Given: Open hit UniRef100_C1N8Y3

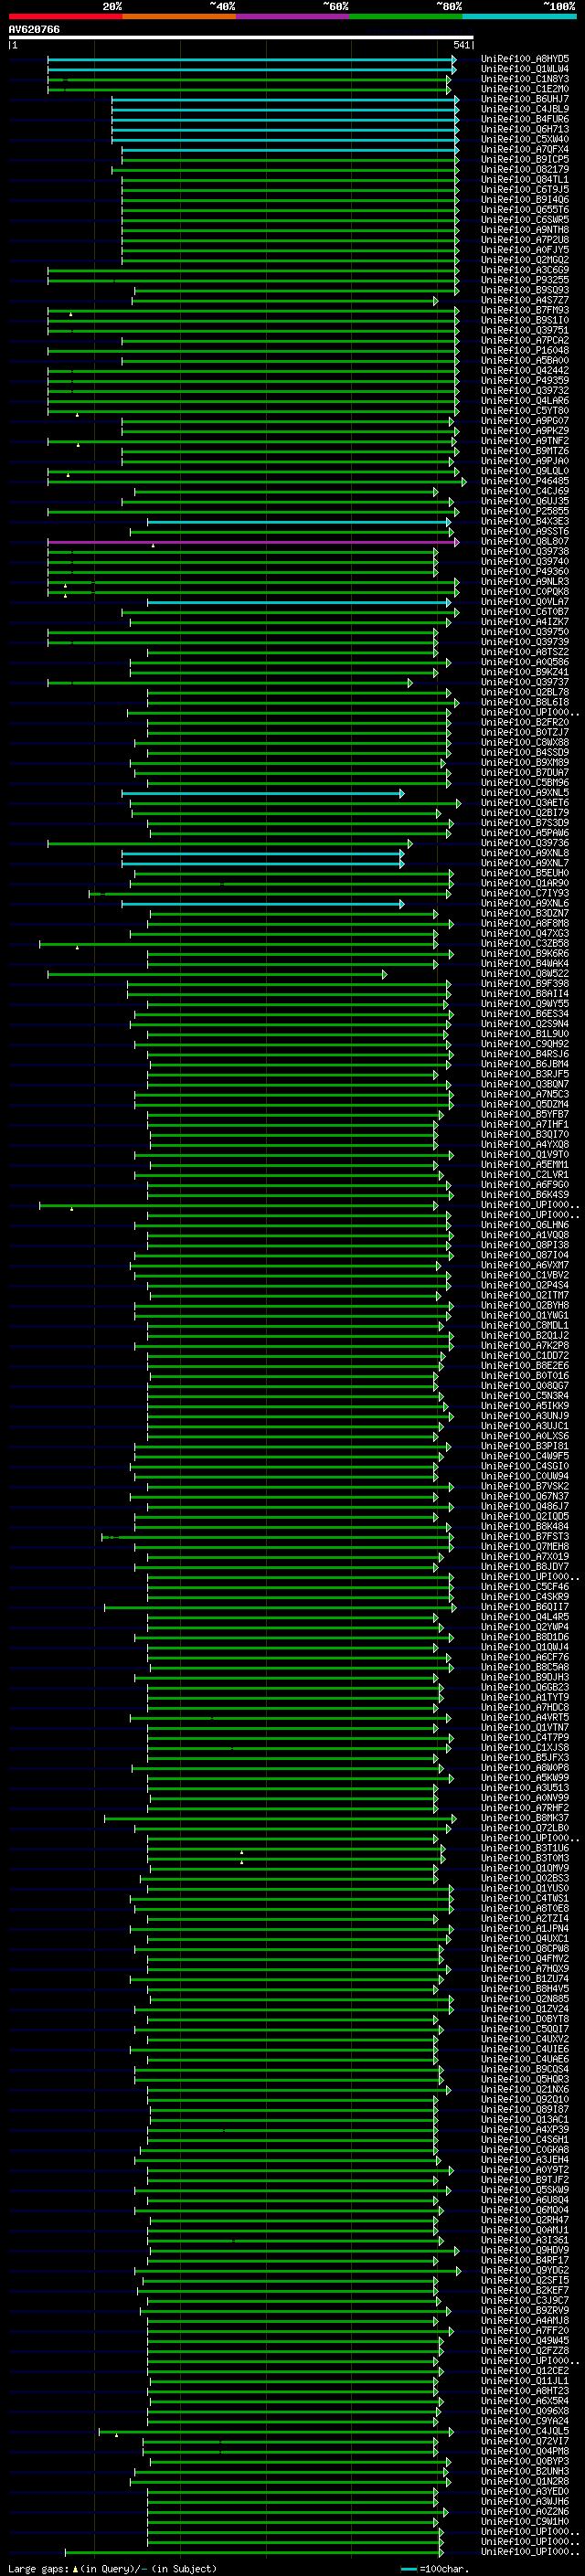Looking at the screenshot, I should coord(525,79).
